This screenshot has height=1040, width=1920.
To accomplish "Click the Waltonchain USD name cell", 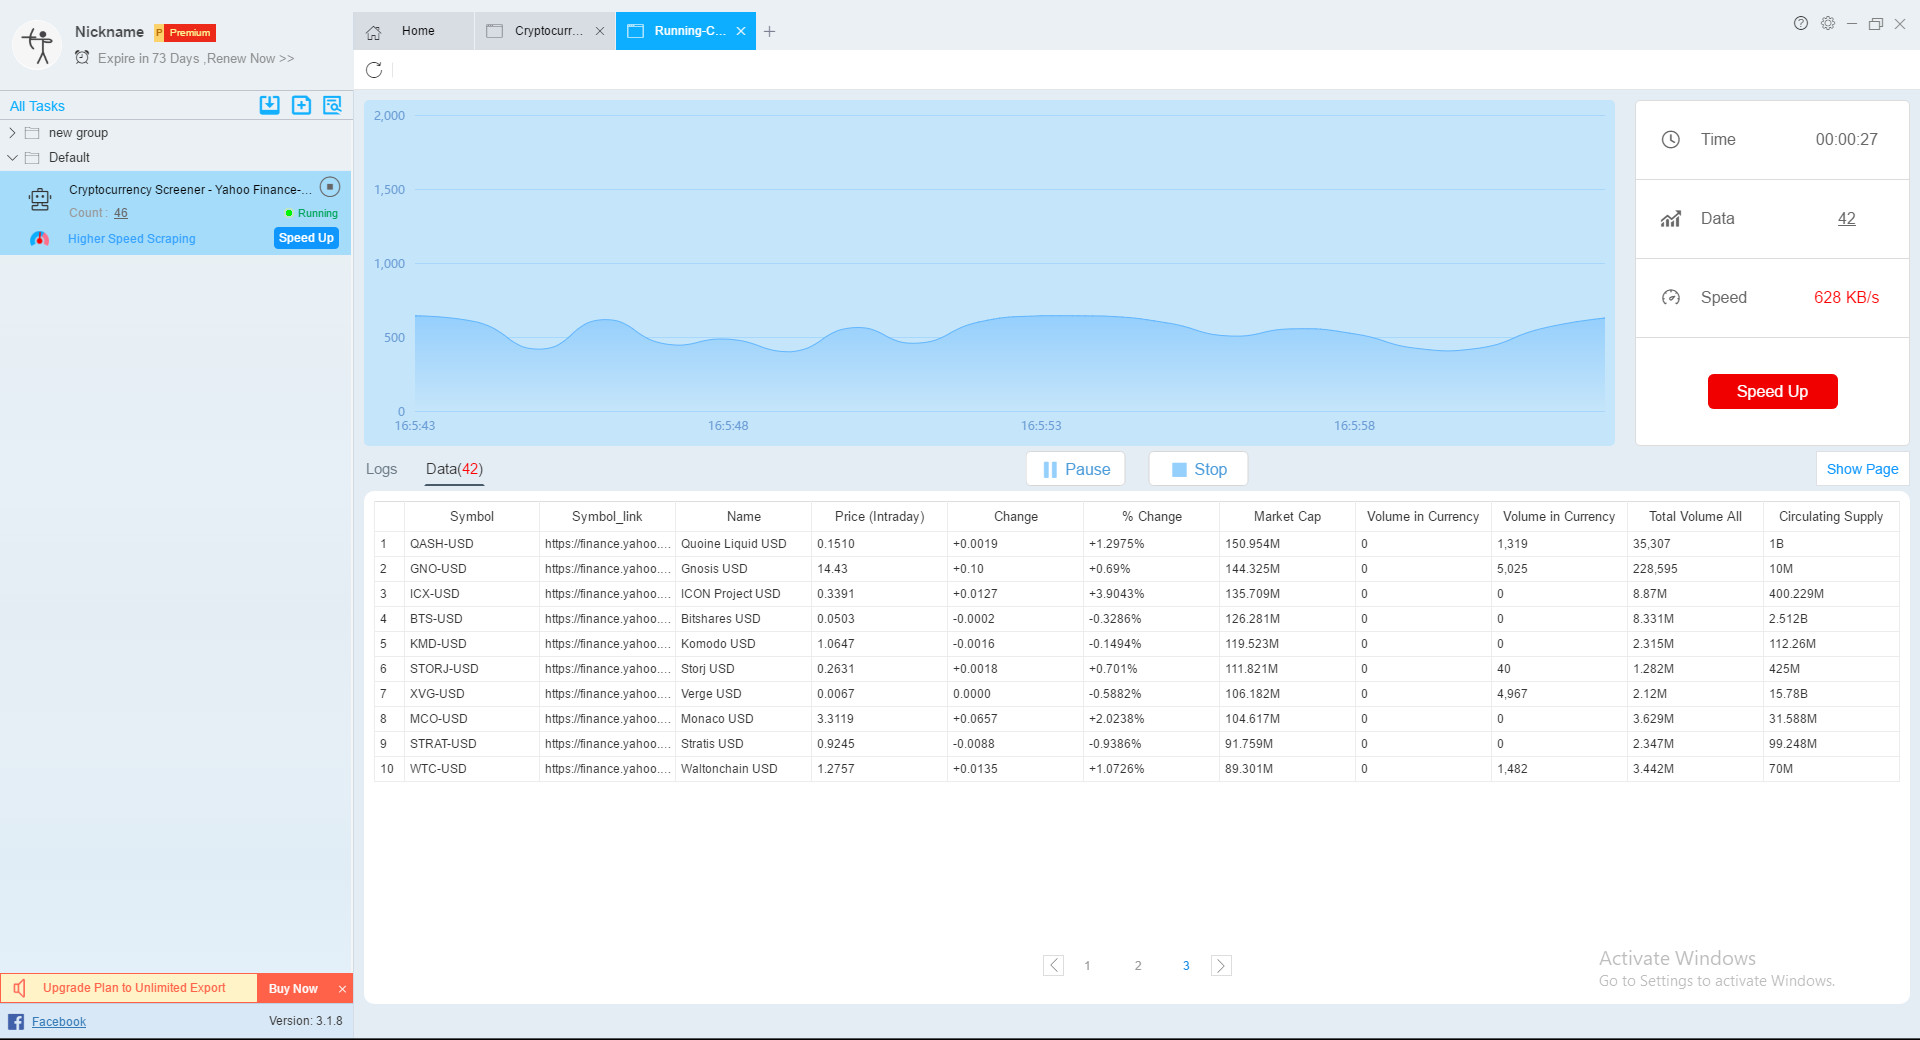I will click(743, 769).
